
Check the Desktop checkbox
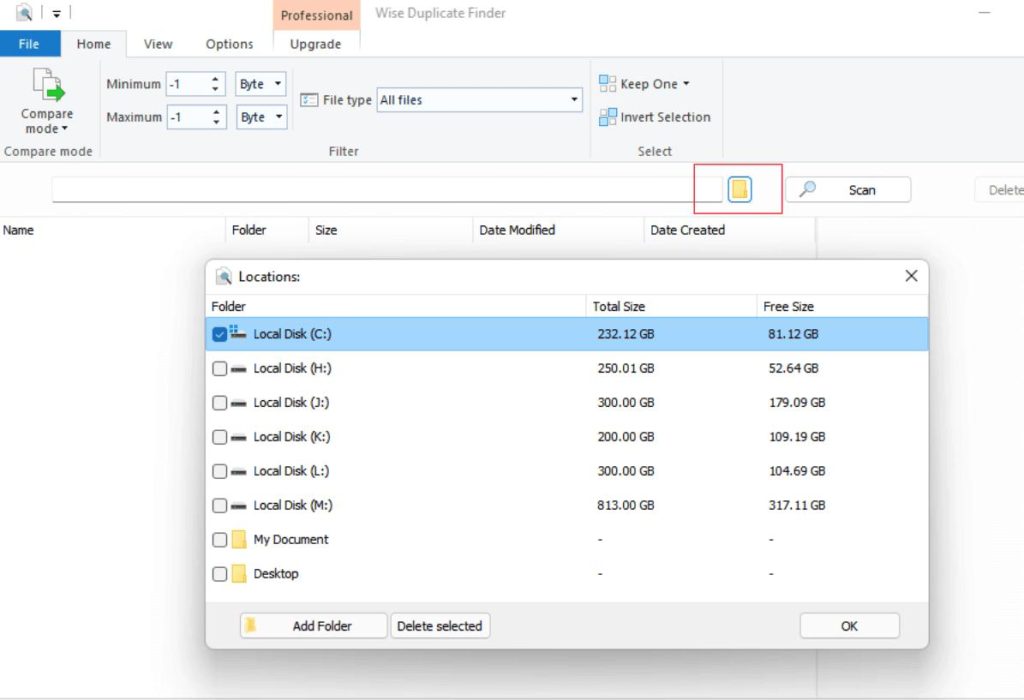pos(219,574)
